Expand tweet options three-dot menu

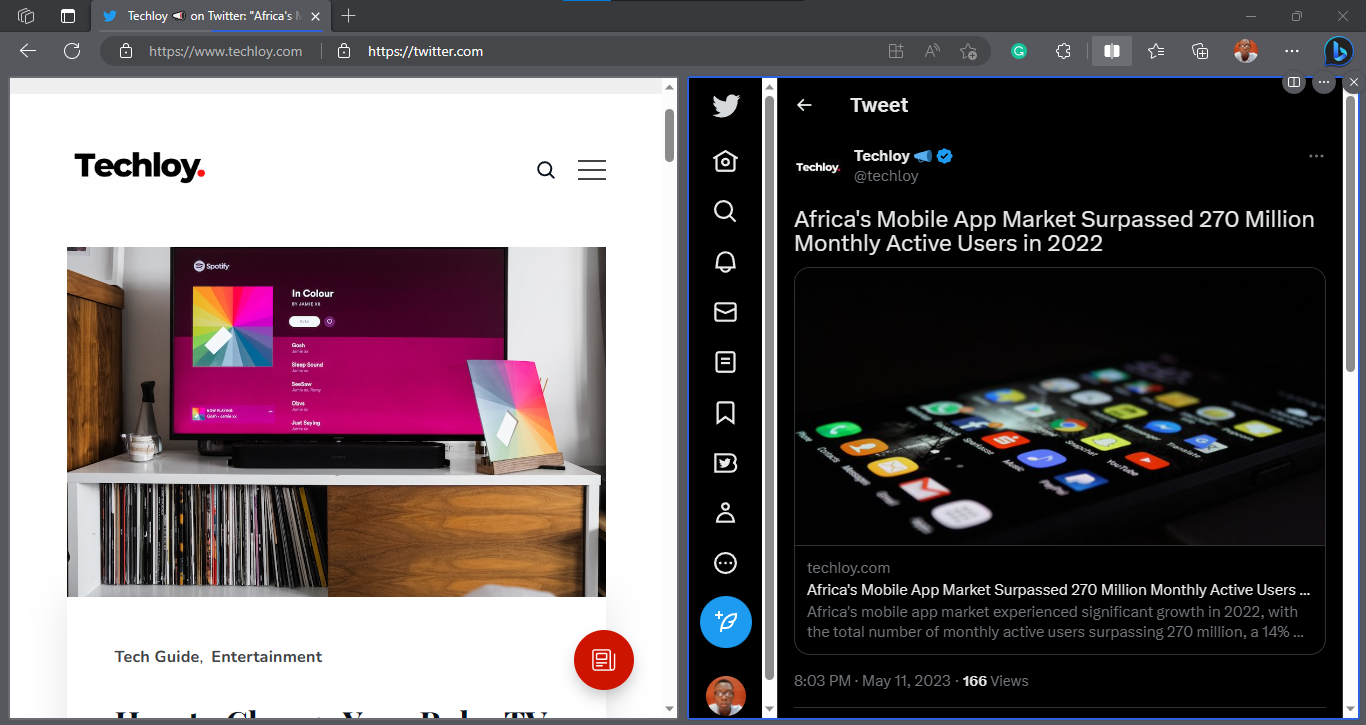click(x=1316, y=156)
